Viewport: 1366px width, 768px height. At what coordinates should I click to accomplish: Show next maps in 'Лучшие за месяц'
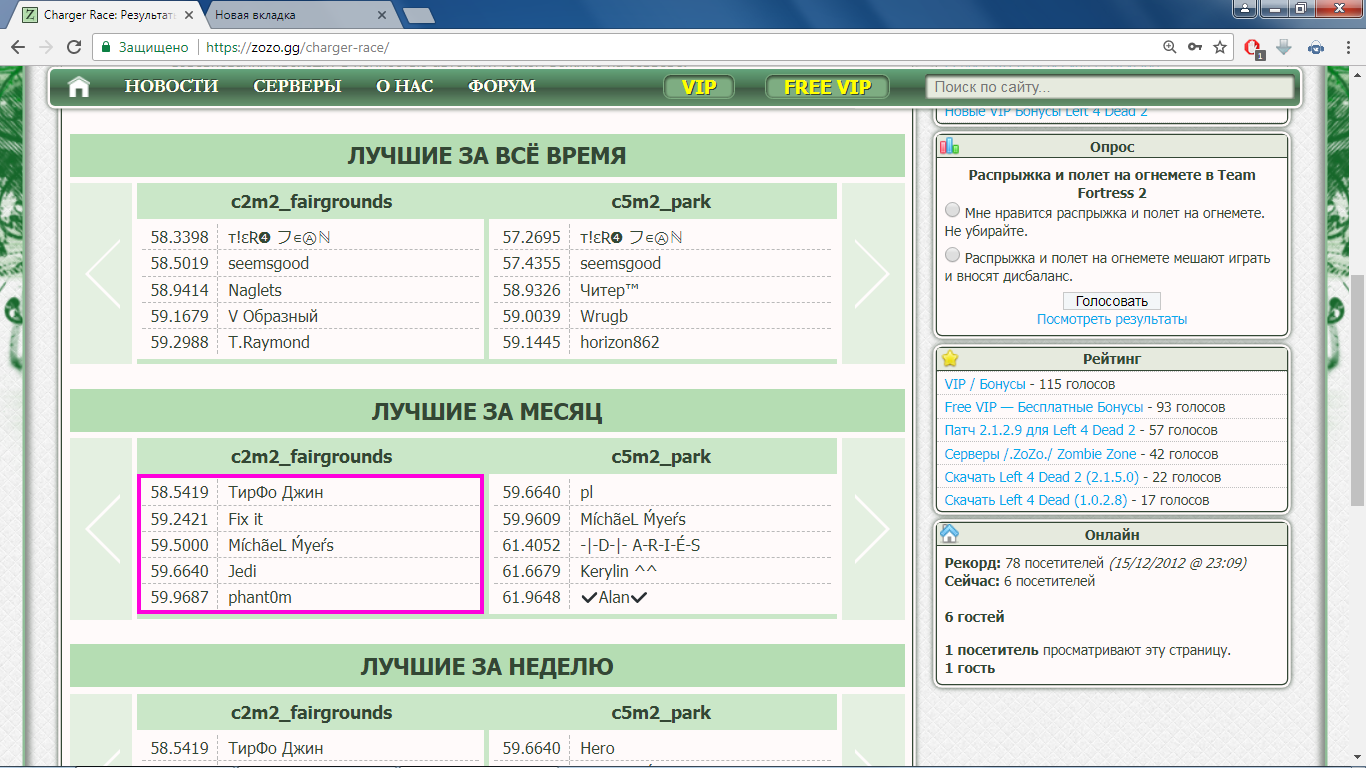click(873, 527)
